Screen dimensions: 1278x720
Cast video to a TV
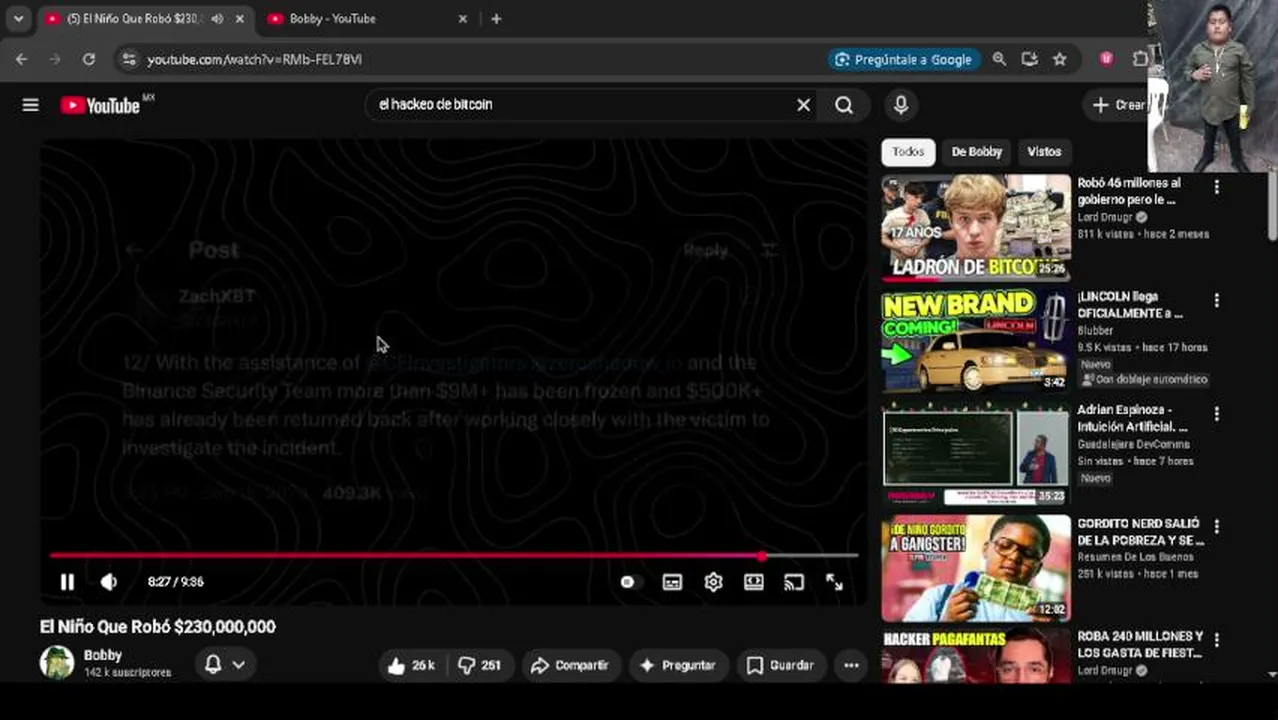(x=794, y=582)
